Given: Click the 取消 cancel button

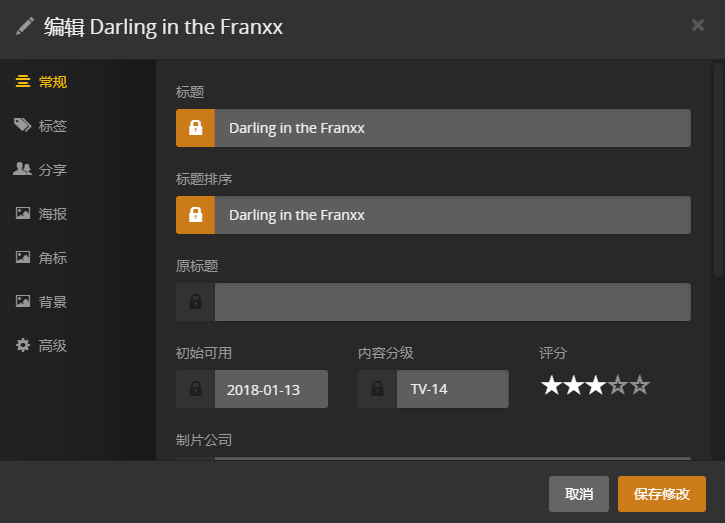Looking at the screenshot, I should 579,494.
